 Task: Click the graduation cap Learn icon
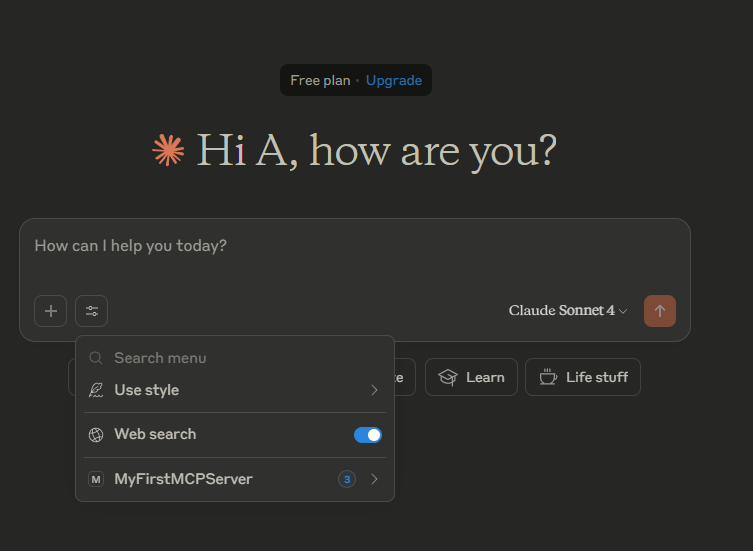coord(448,377)
